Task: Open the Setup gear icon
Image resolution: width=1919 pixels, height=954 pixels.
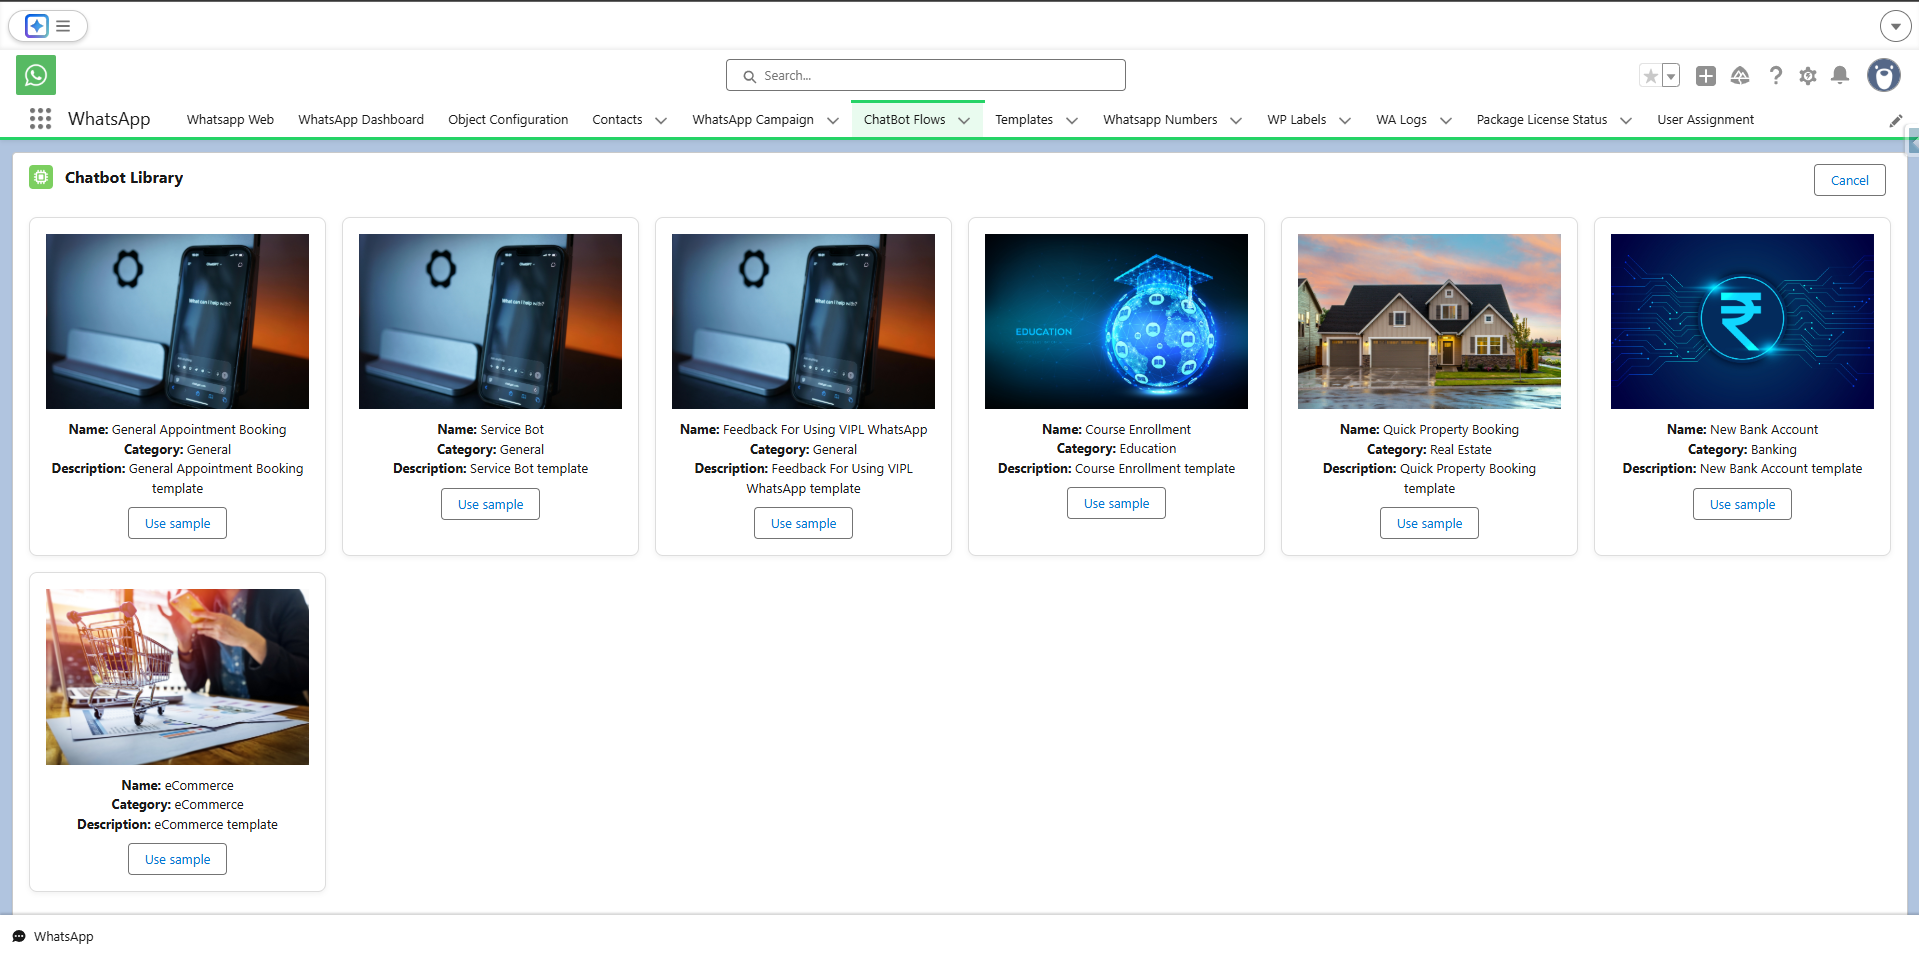Action: click(1808, 75)
